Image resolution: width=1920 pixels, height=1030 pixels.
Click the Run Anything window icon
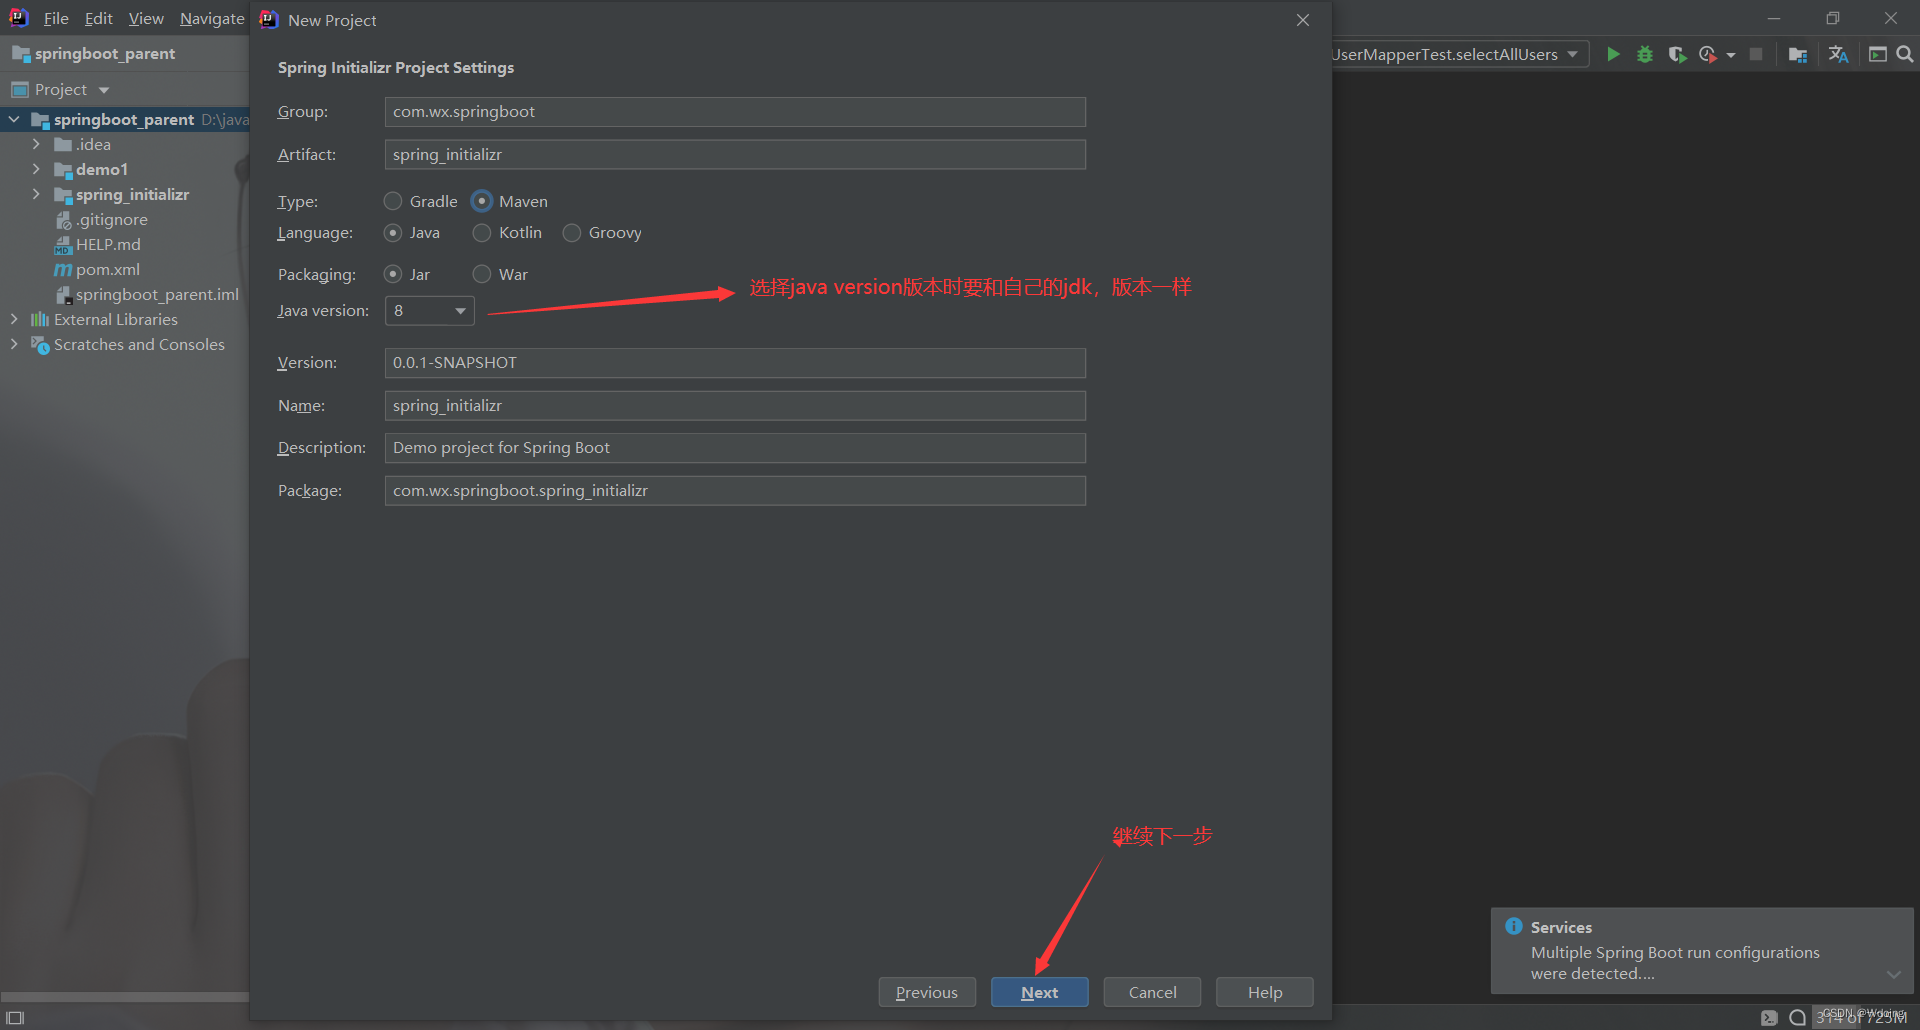[1878, 54]
